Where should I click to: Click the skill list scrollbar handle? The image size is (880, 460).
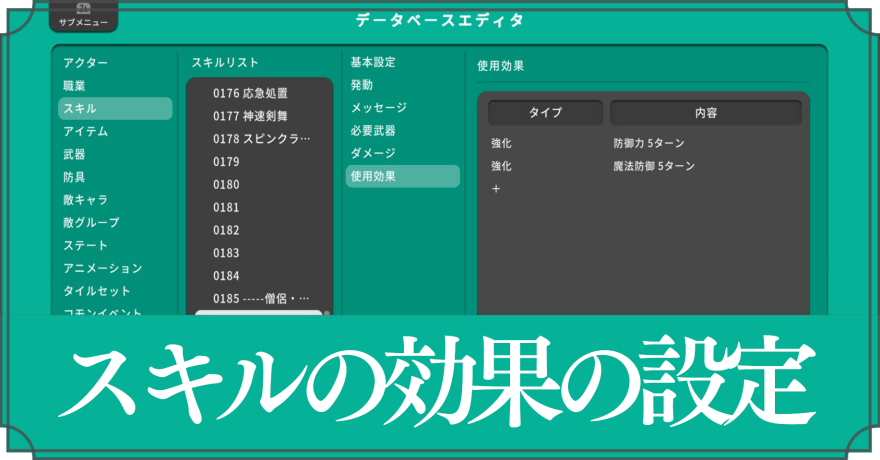[327, 313]
